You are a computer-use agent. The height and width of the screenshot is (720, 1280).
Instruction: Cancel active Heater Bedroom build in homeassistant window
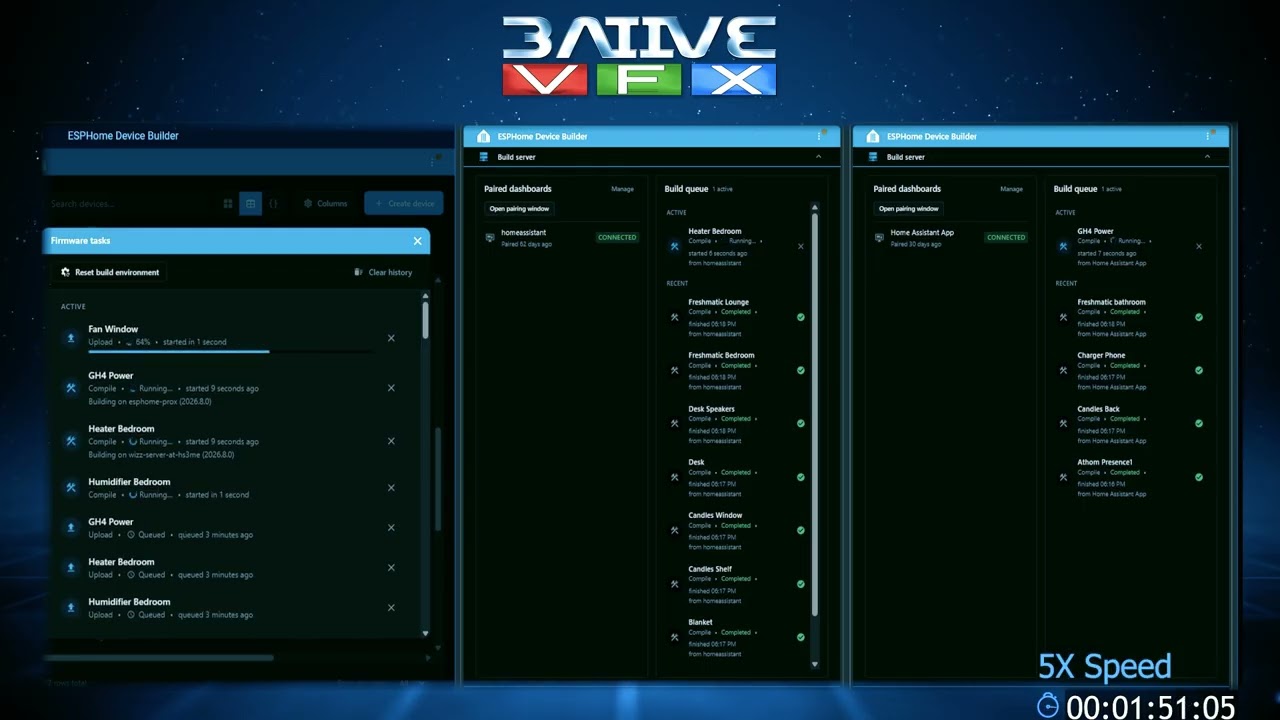click(800, 246)
